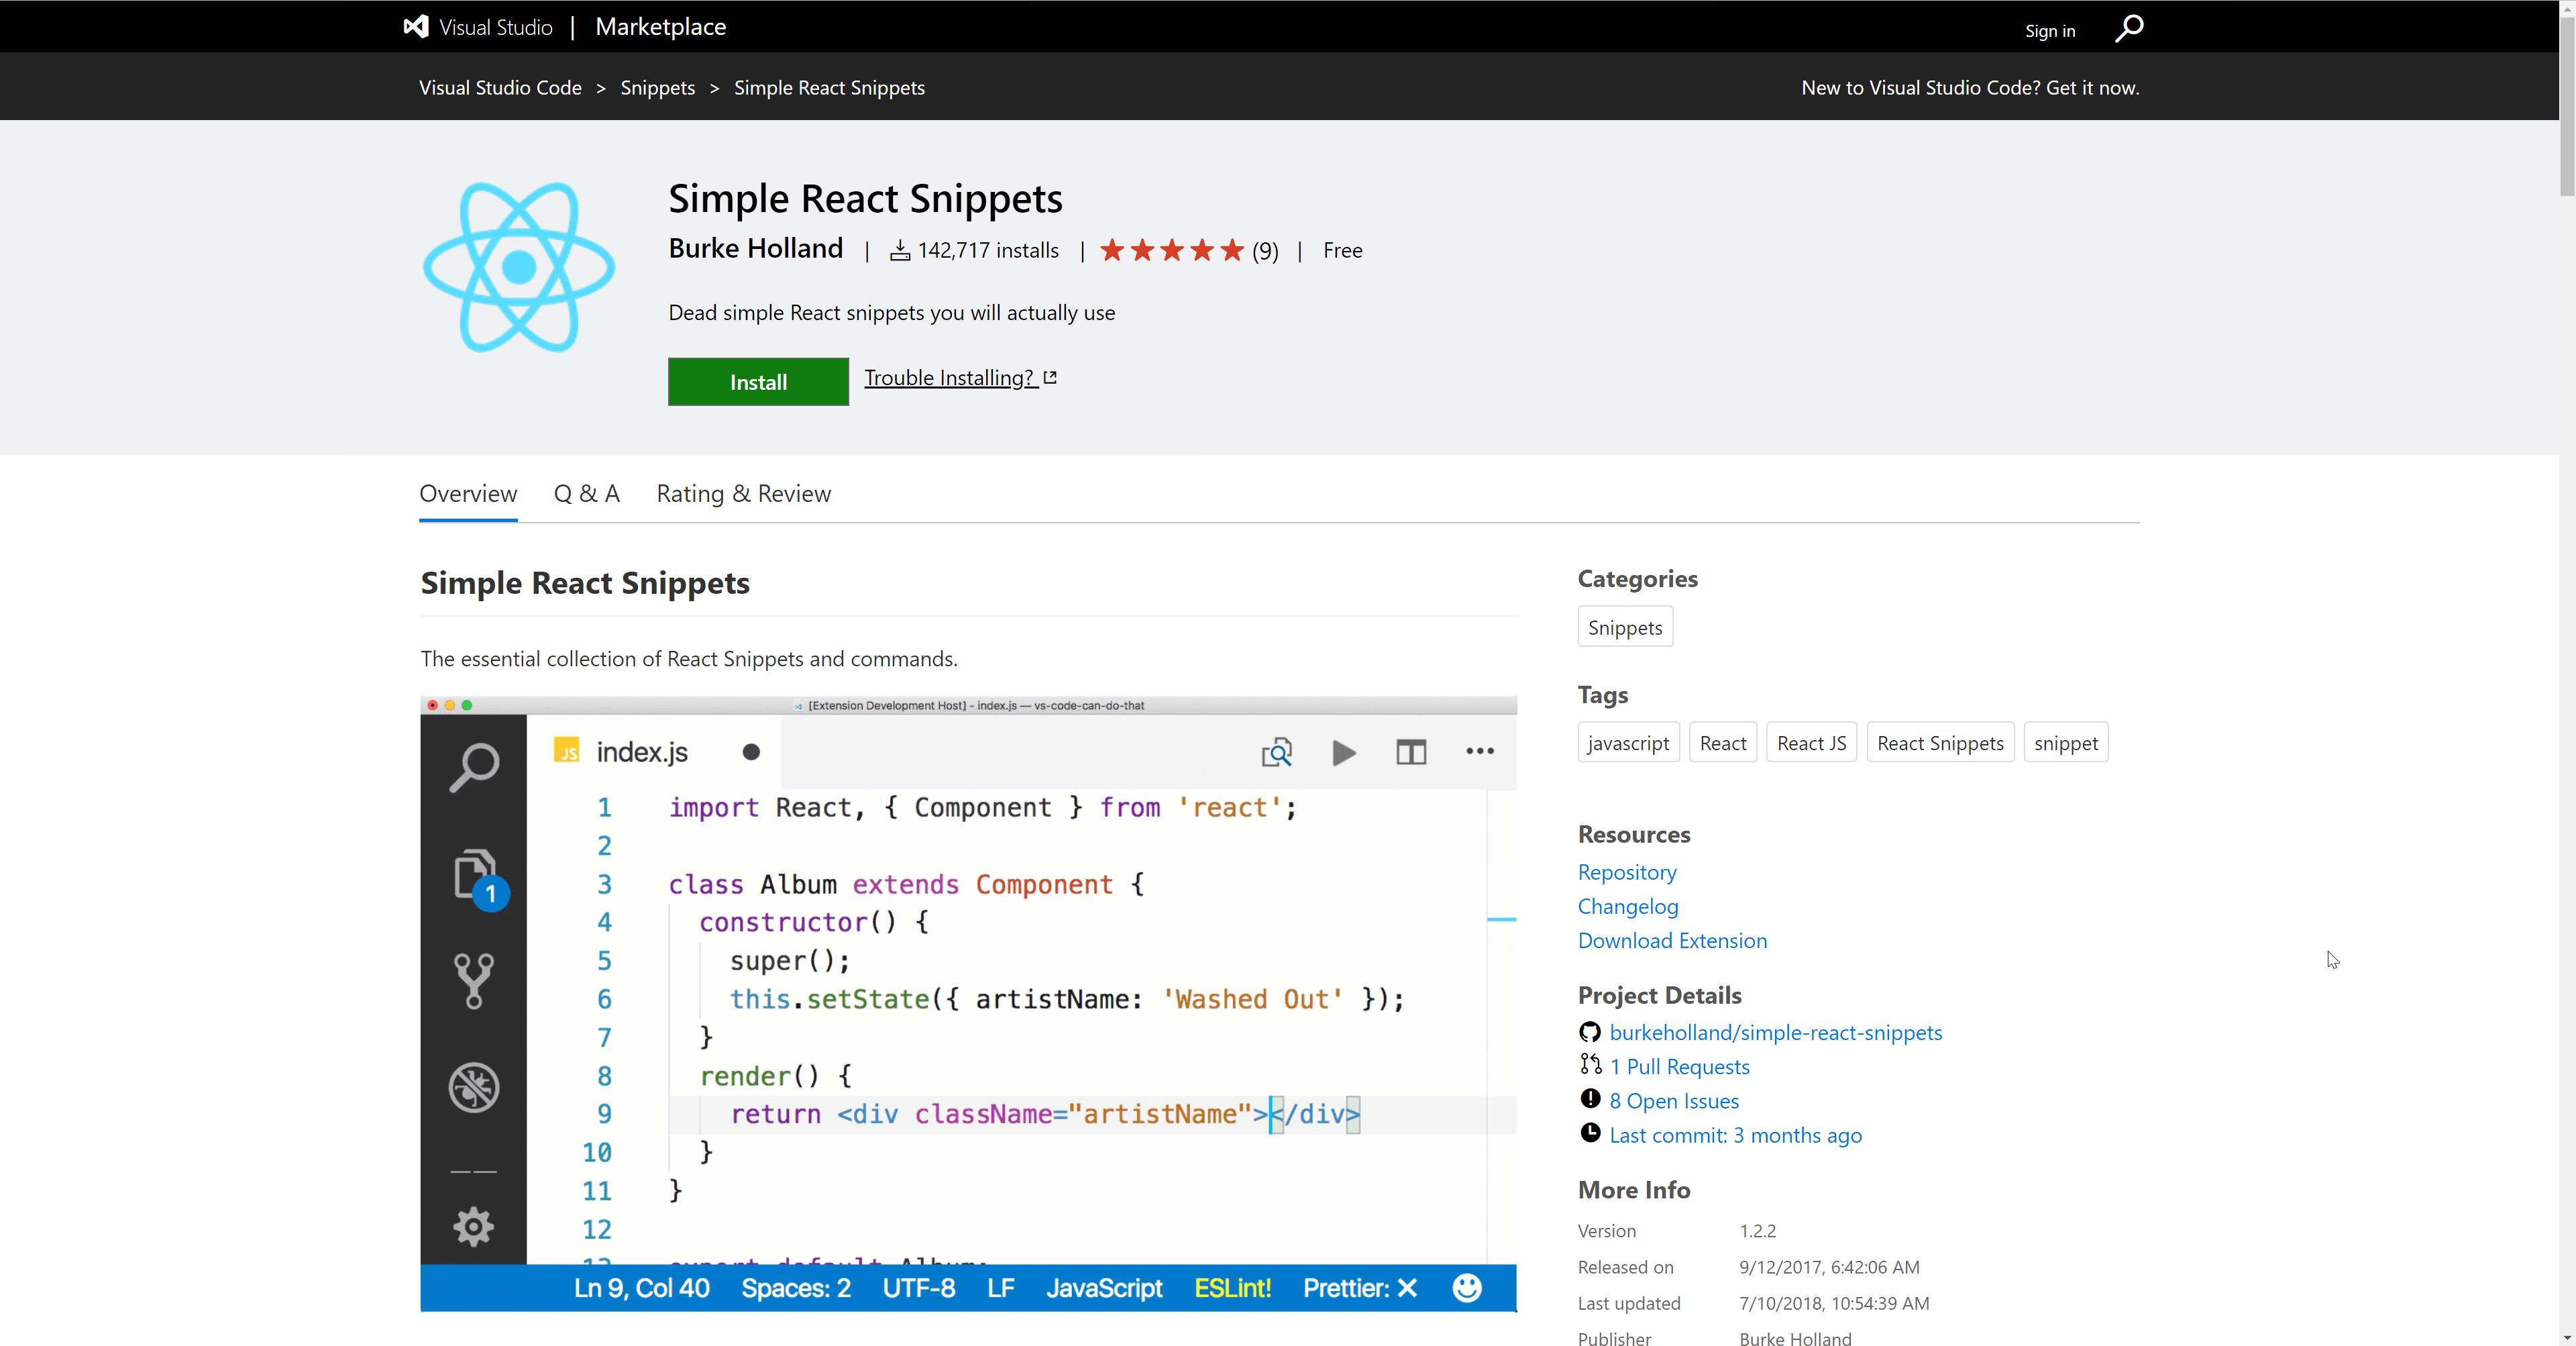2576x1346 pixels.
Task: Click Sign in
Action: pyautogui.click(x=2050, y=31)
